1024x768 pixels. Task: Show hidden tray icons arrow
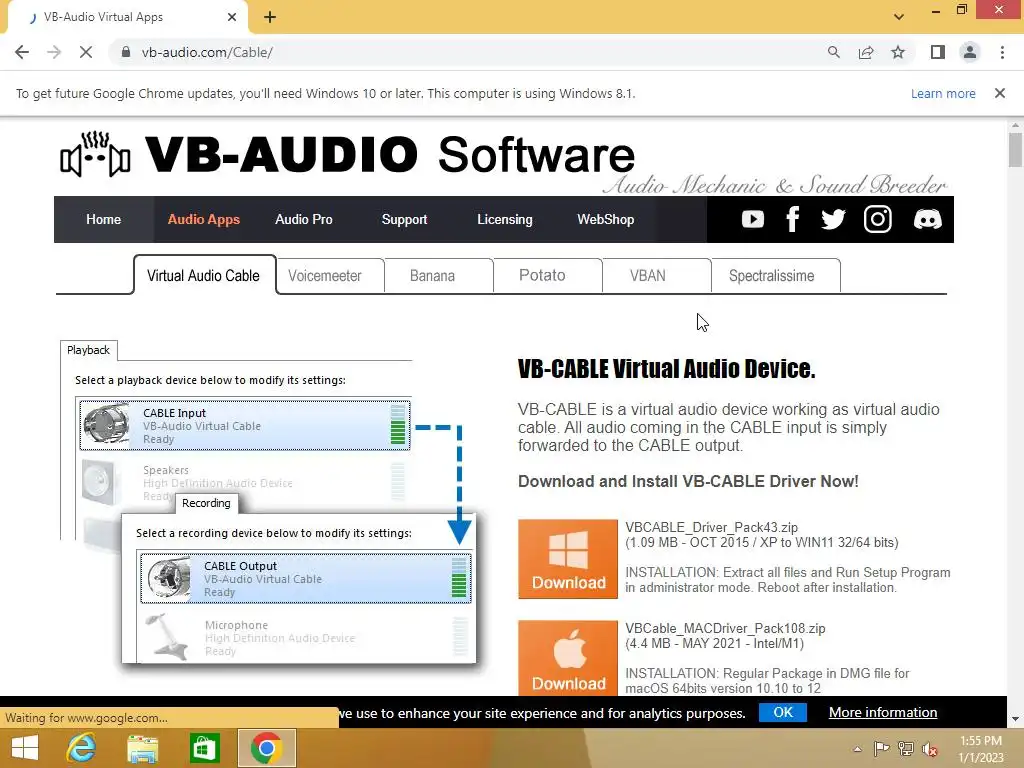point(857,749)
